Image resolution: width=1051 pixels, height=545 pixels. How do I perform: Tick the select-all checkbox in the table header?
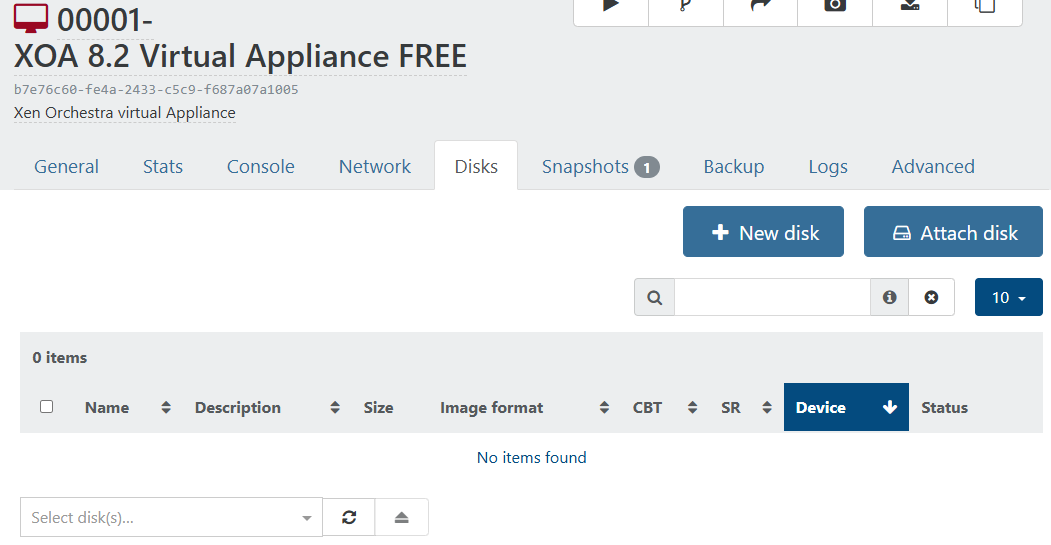click(46, 407)
